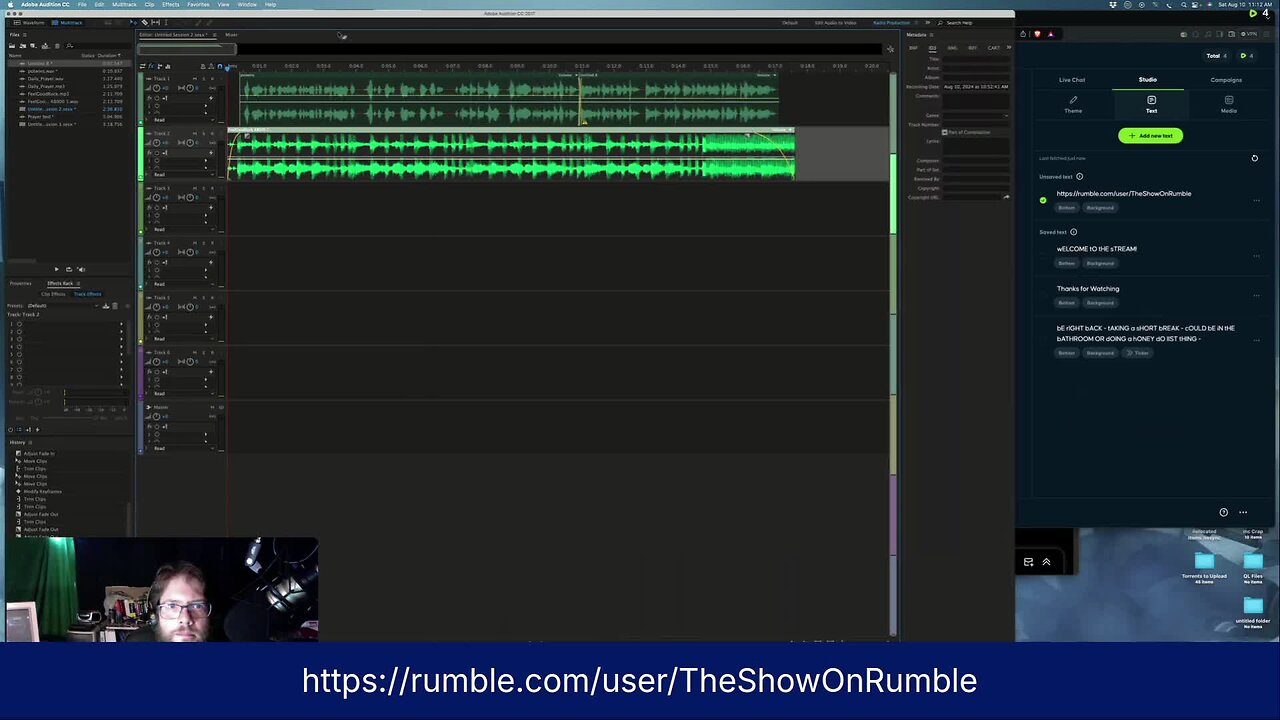Image resolution: width=1280 pixels, height=720 pixels.
Task: Toggle the snapping magnet icon above timeline
Action: pos(220,66)
